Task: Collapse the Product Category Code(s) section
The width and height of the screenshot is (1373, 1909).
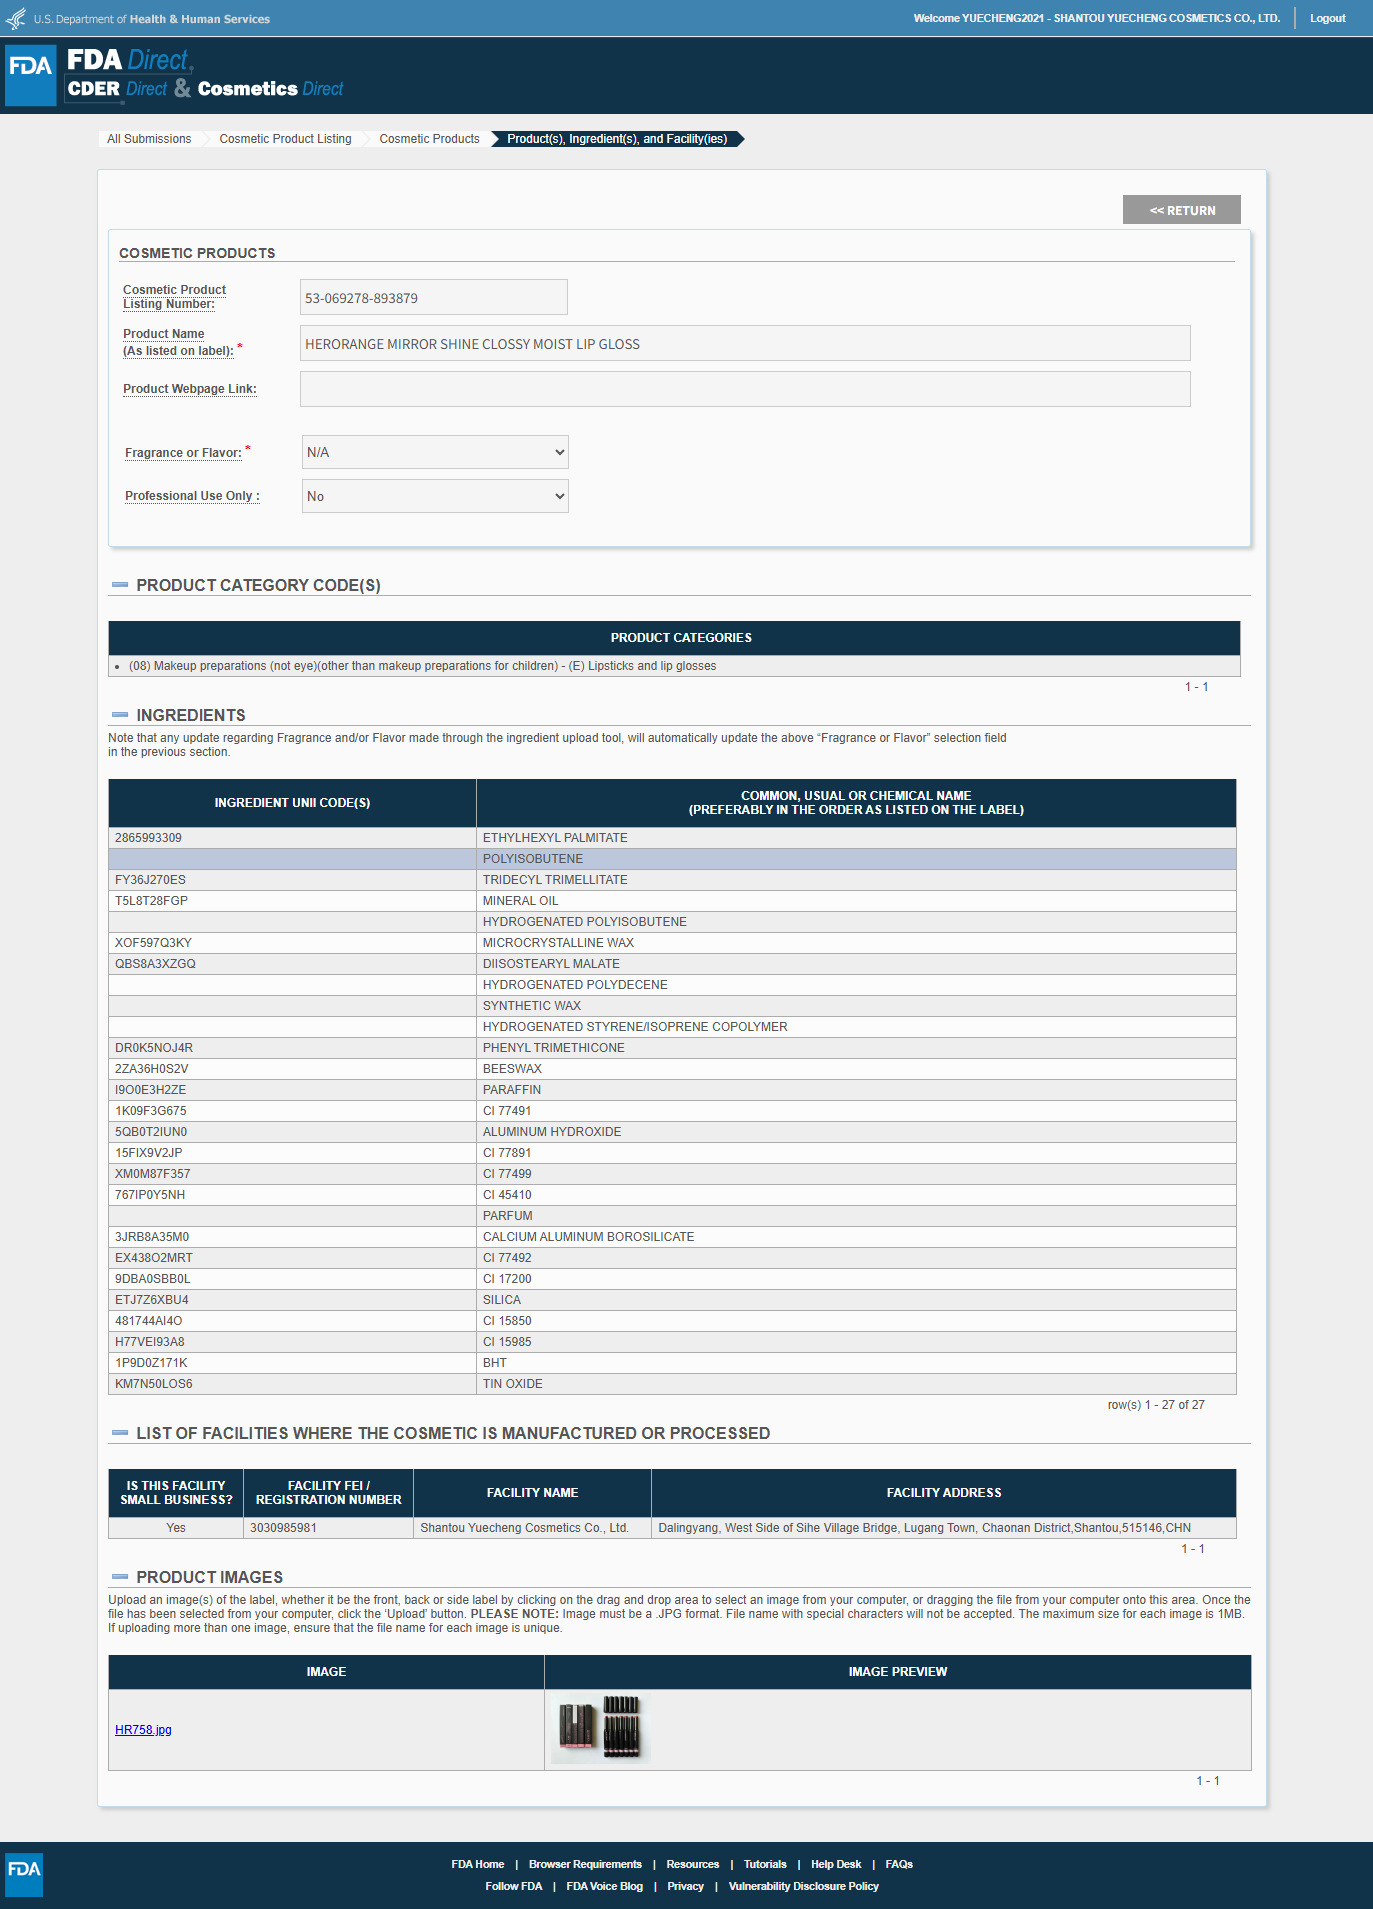Action: [120, 585]
